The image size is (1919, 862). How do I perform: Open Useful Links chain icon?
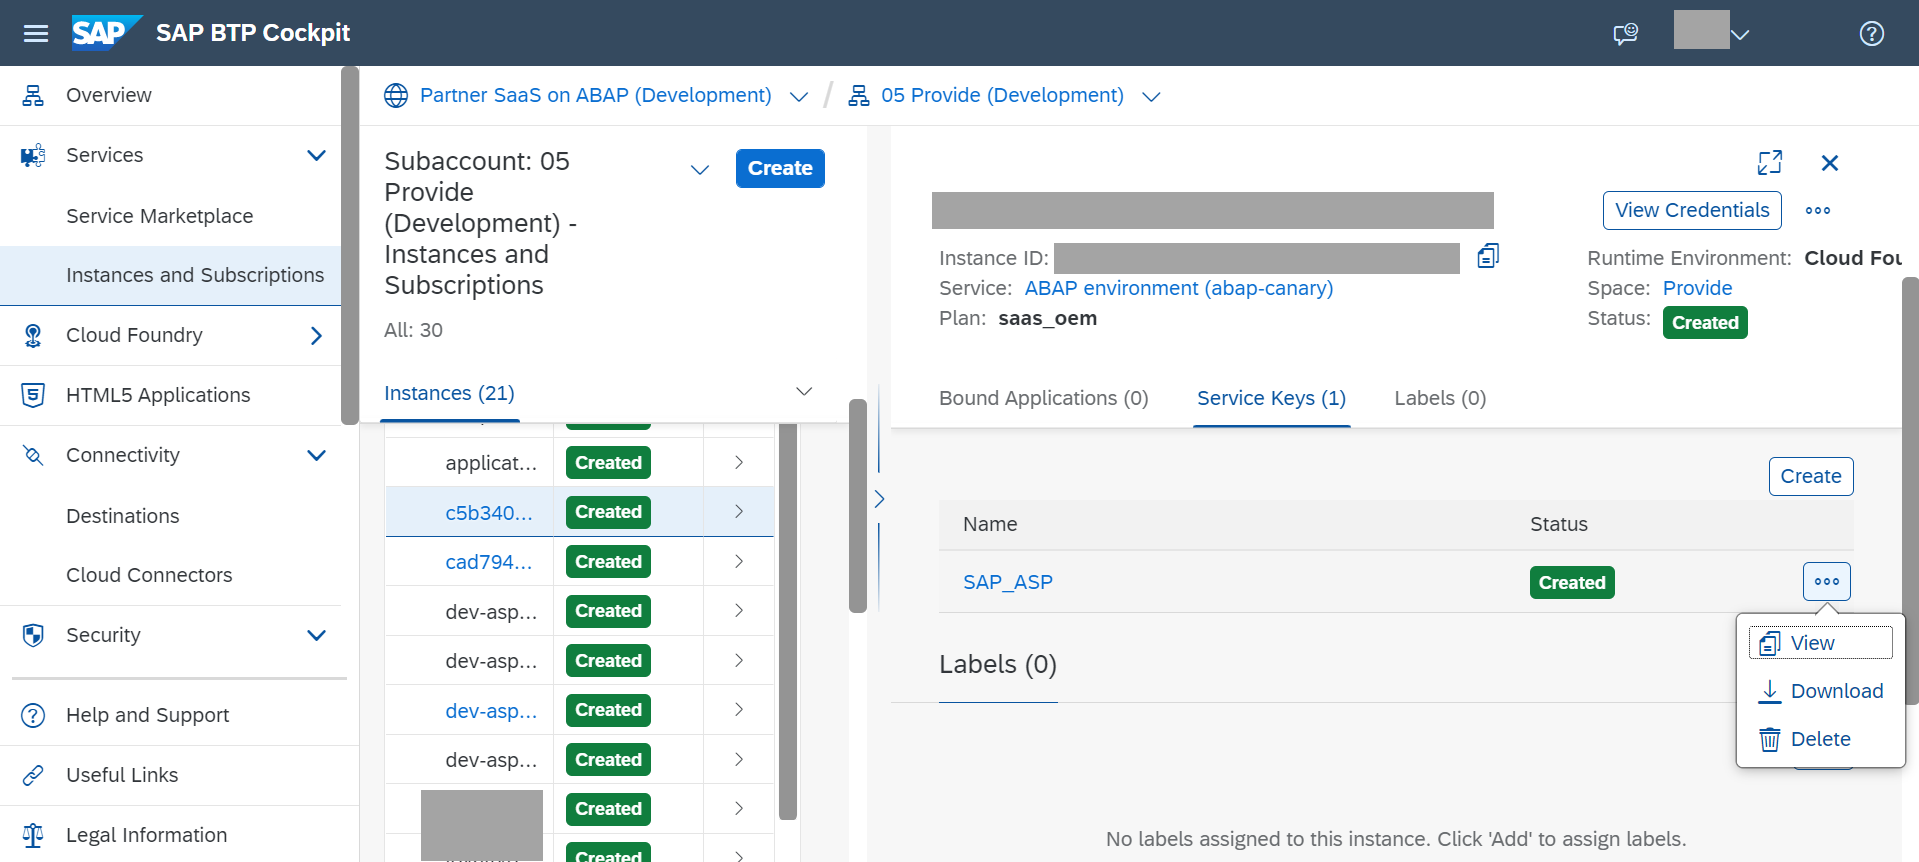click(x=33, y=775)
